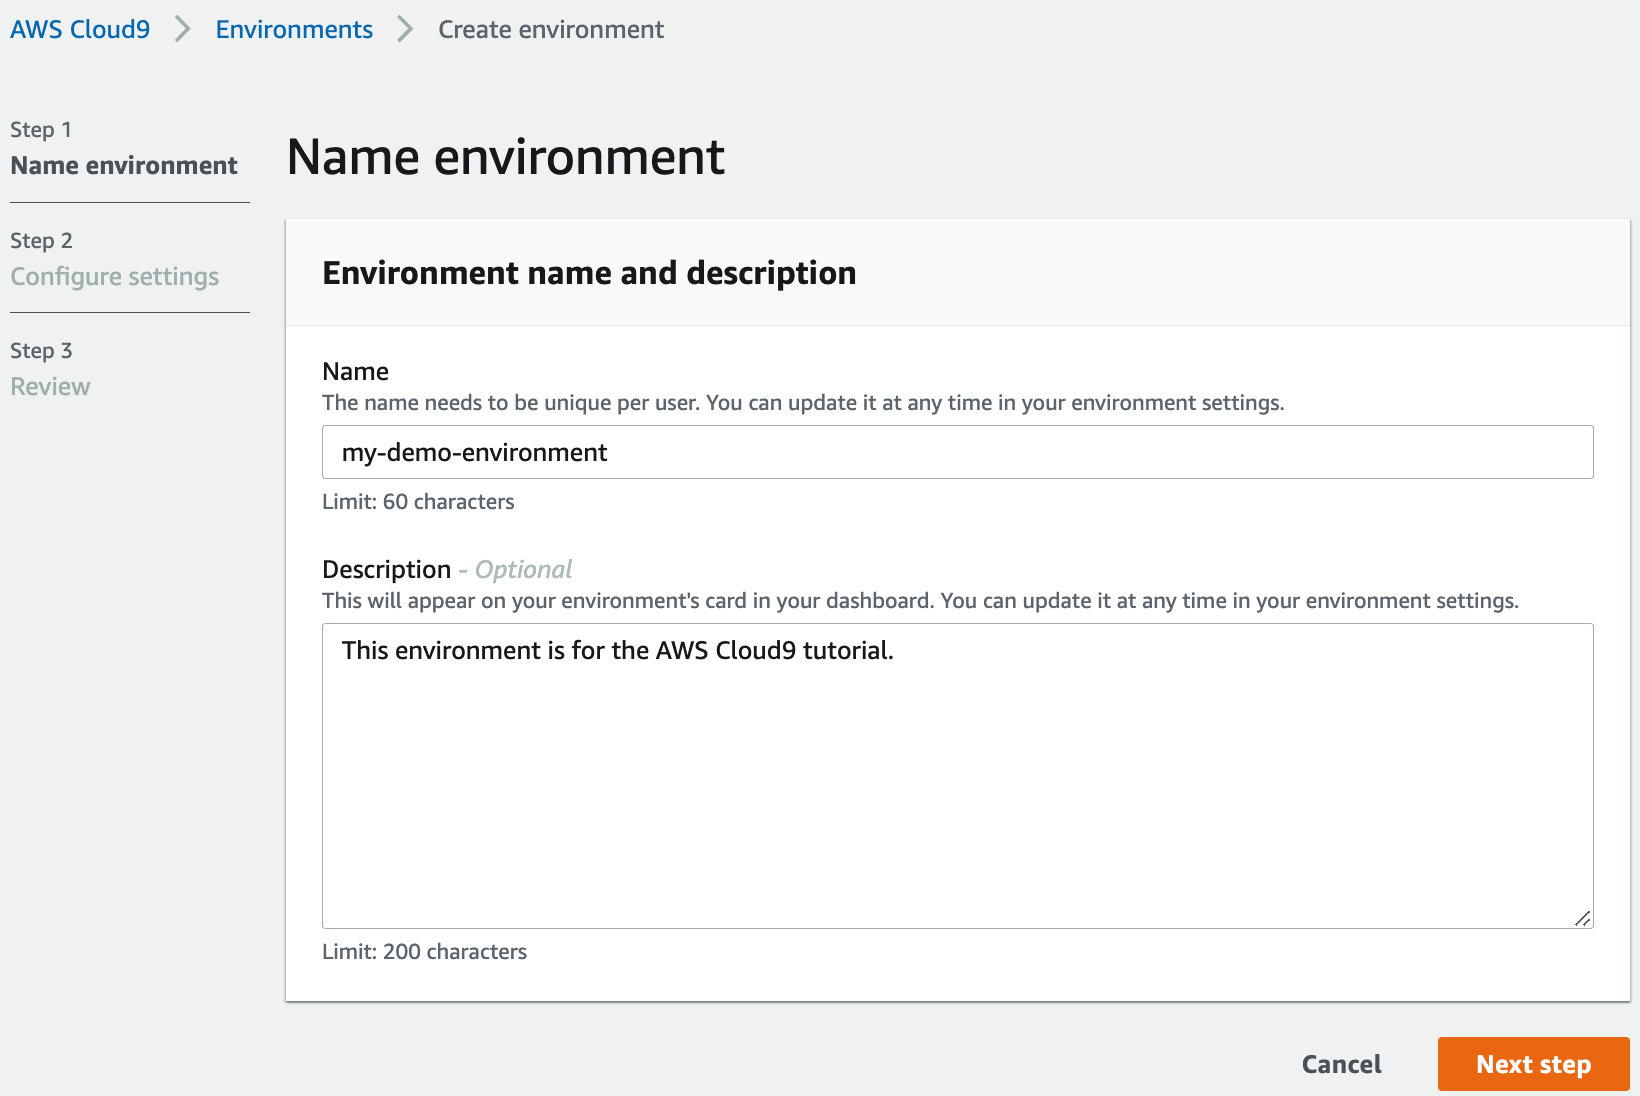Image resolution: width=1640 pixels, height=1096 pixels.
Task: Select the Create environment breadcrumb item
Action: tap(550, 29)
